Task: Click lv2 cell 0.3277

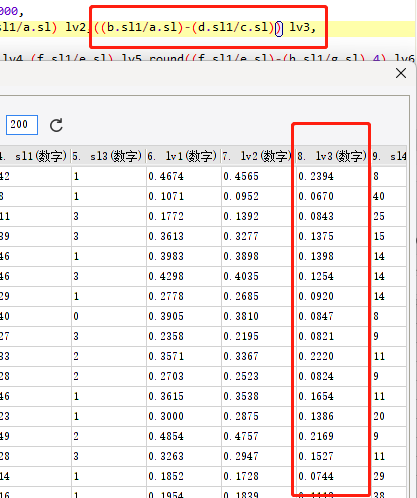Action: click(x=258, y=236)
